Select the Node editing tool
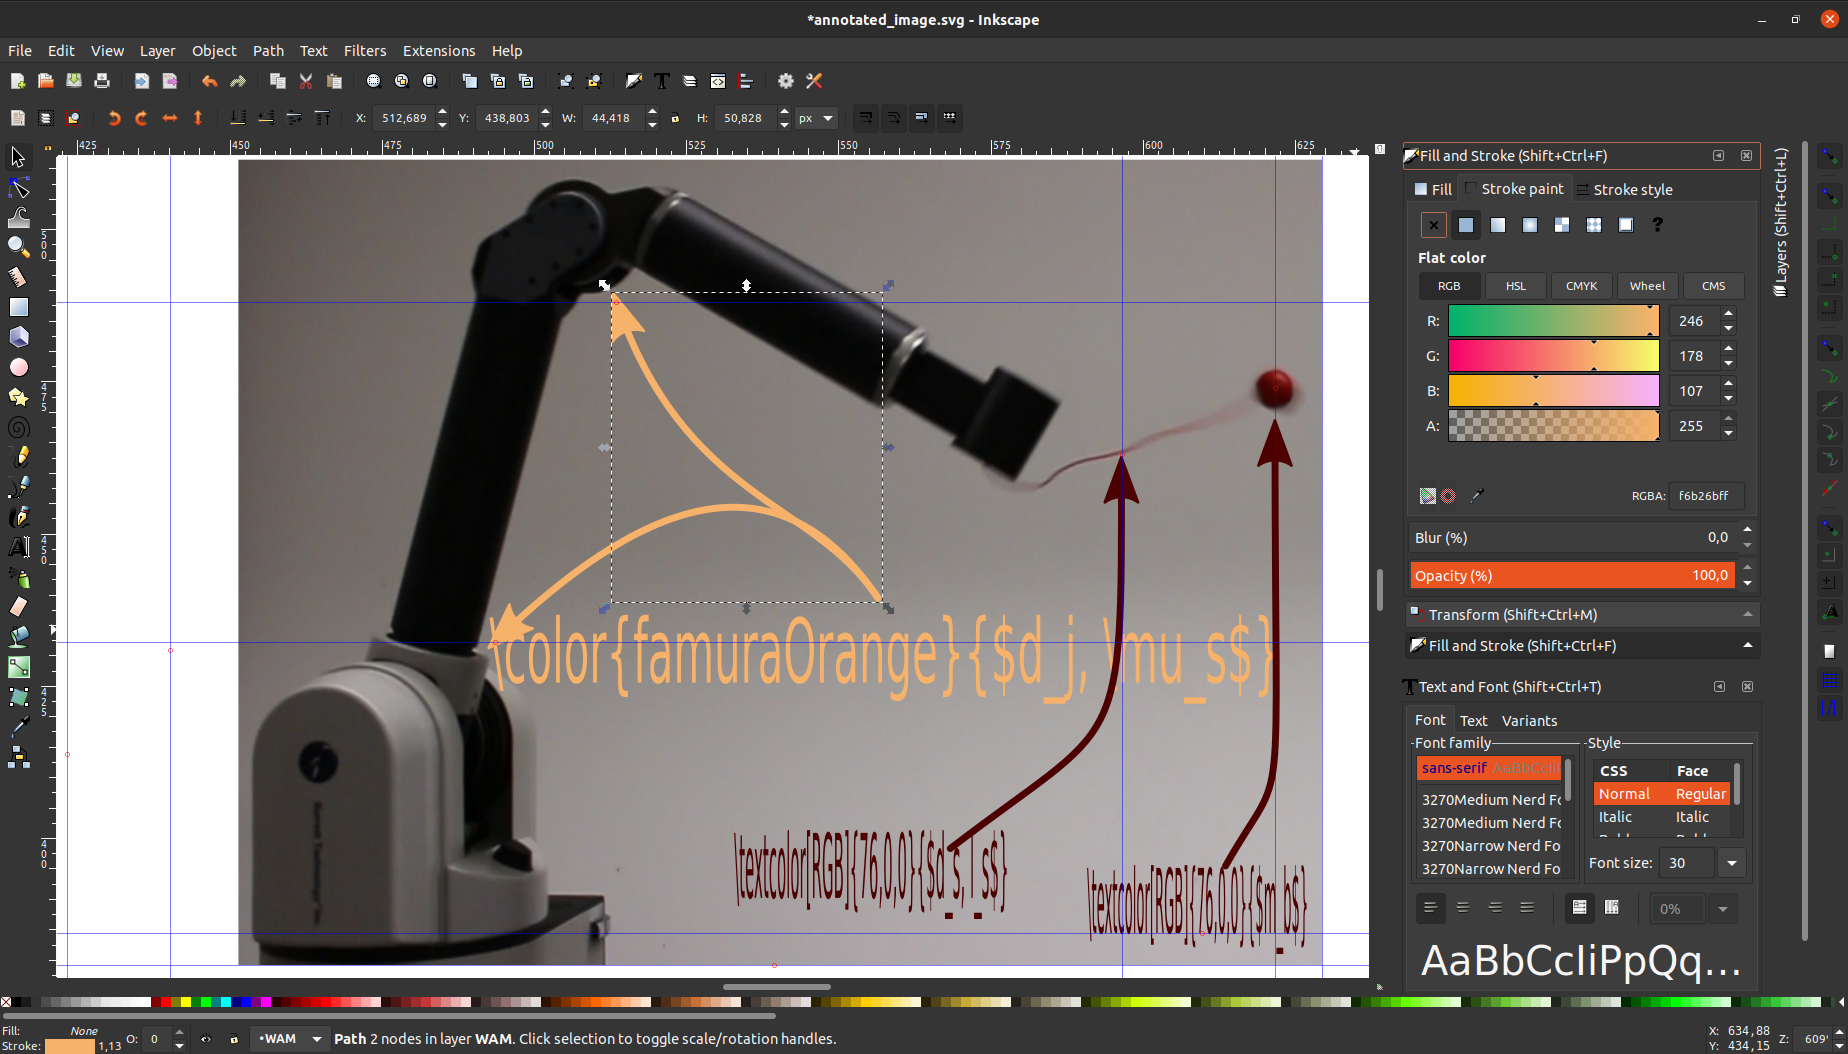1848x1054 pixels. 18,187
